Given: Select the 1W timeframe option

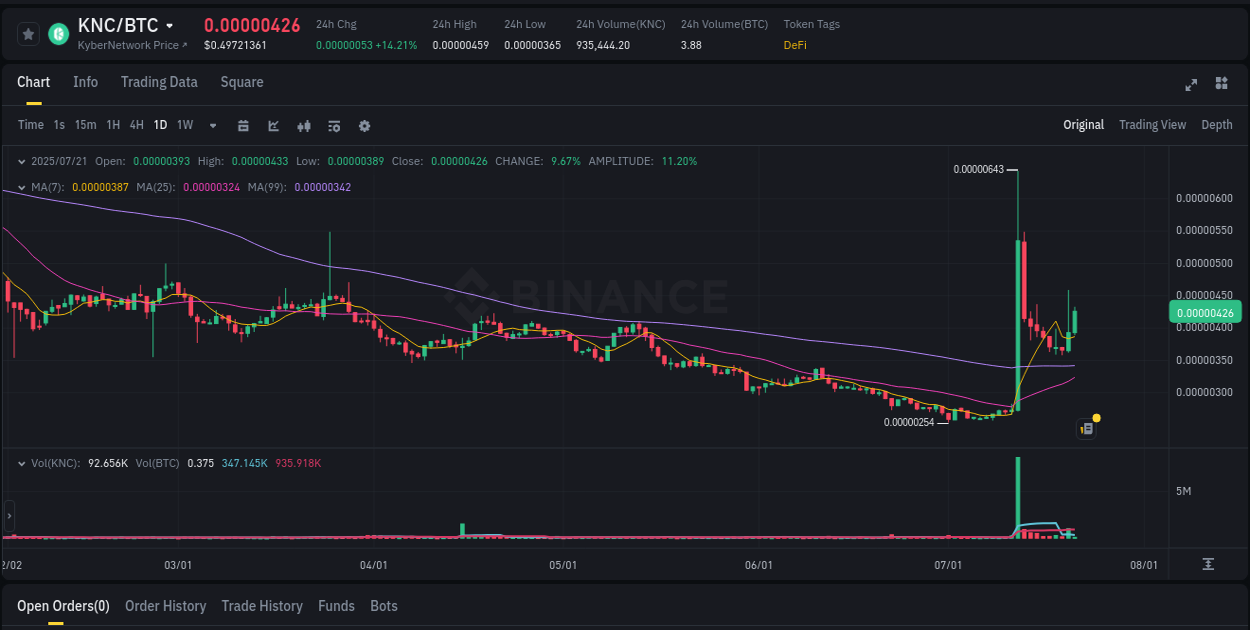Looking at the screenshot, I should point(184,125).
